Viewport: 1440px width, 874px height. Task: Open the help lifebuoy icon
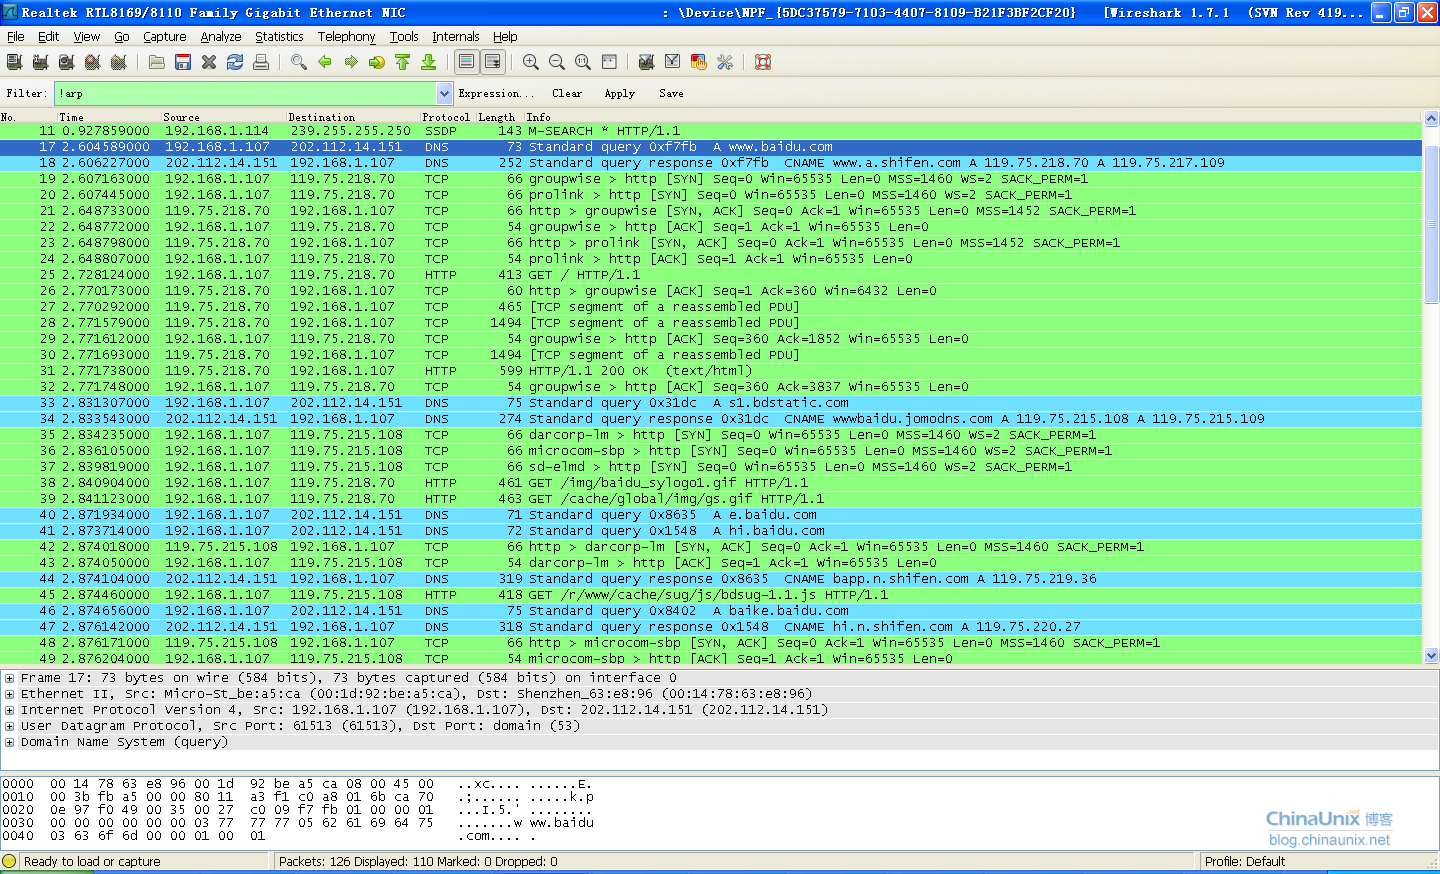[763, 62]
